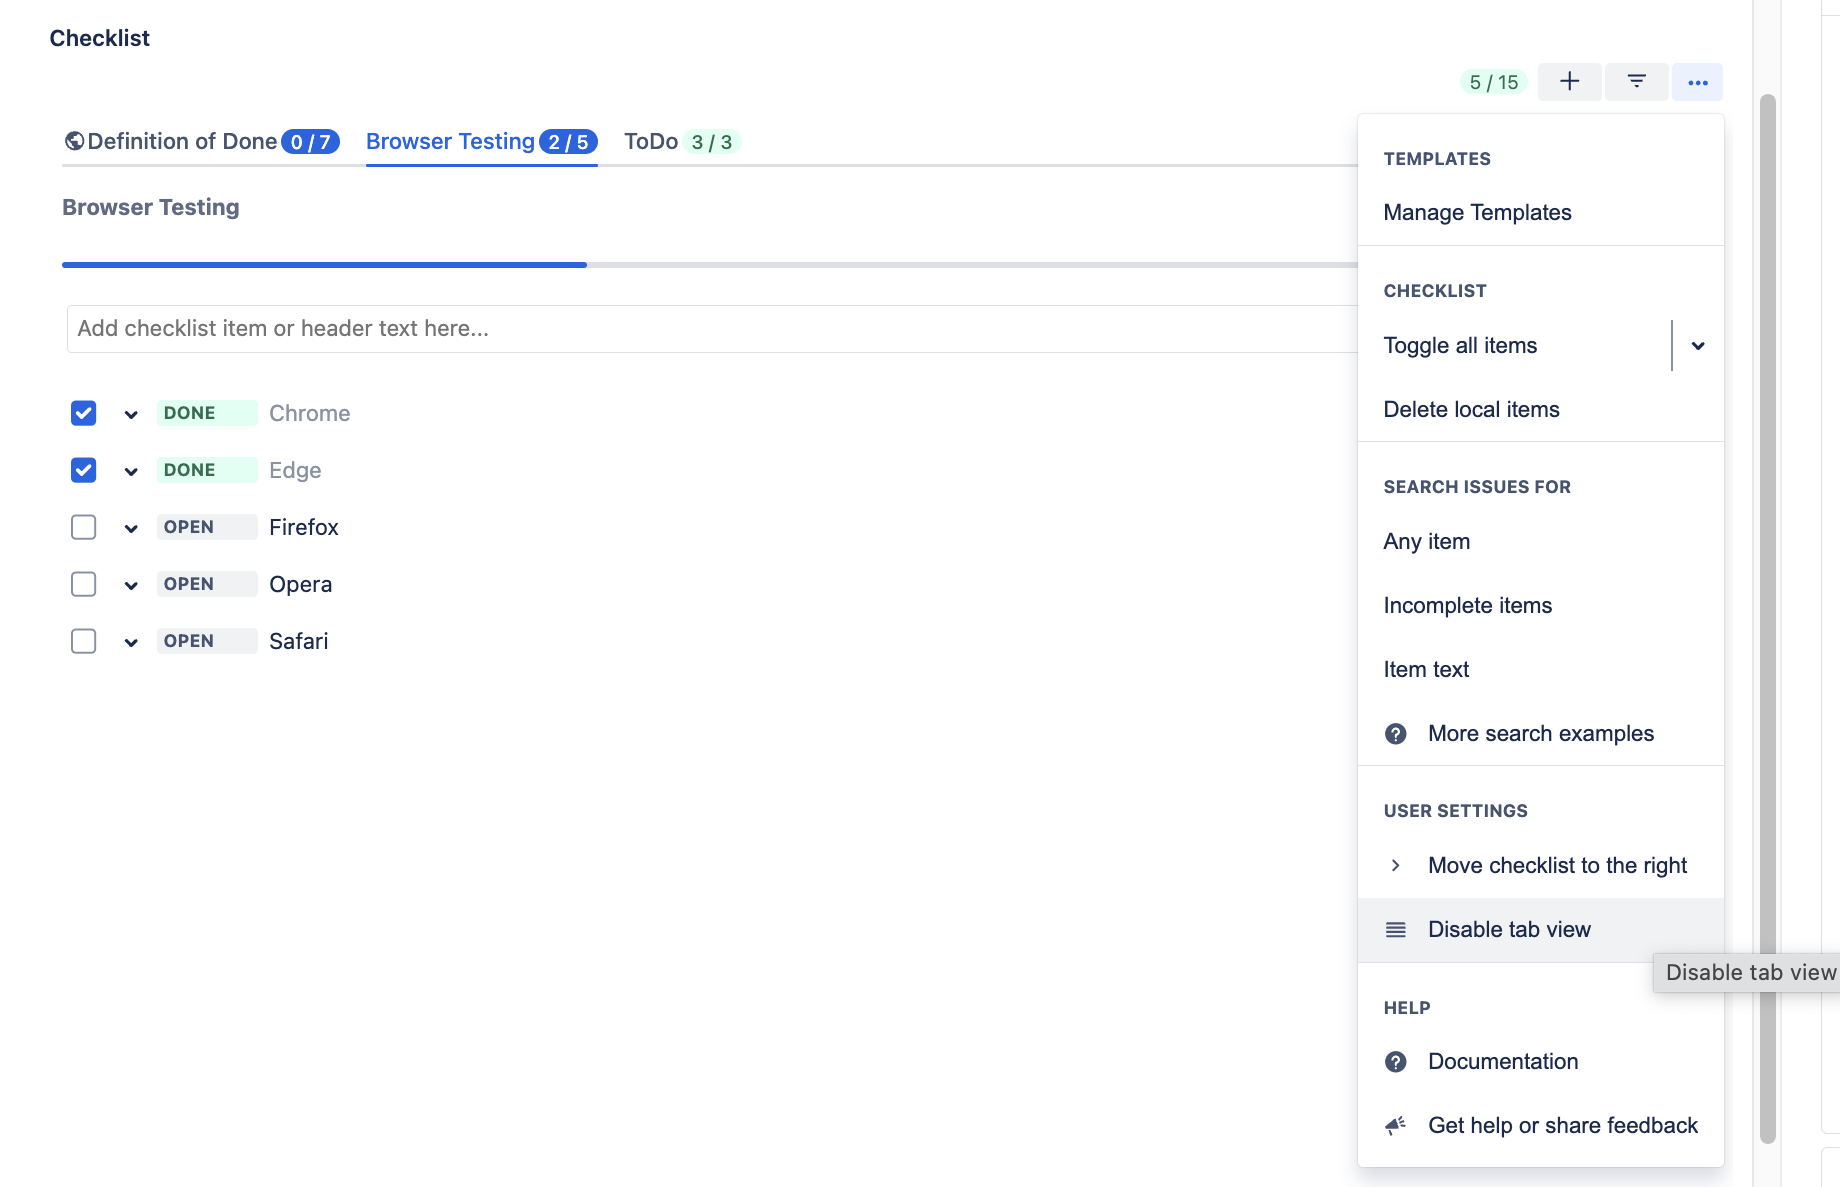
Task: Search issues for Incomplete items
Action: pos(1540,606)
